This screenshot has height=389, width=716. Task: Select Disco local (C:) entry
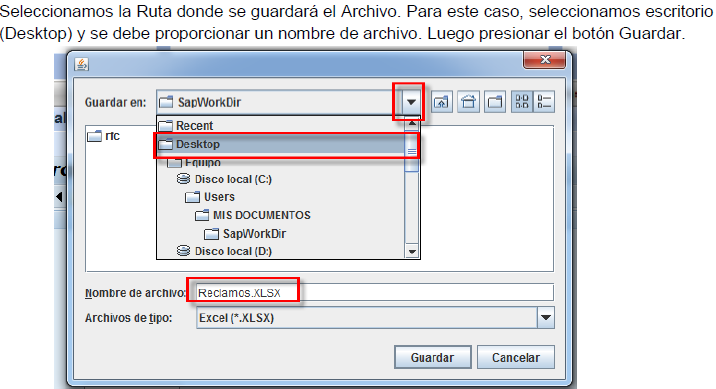(x=281, y=179)
